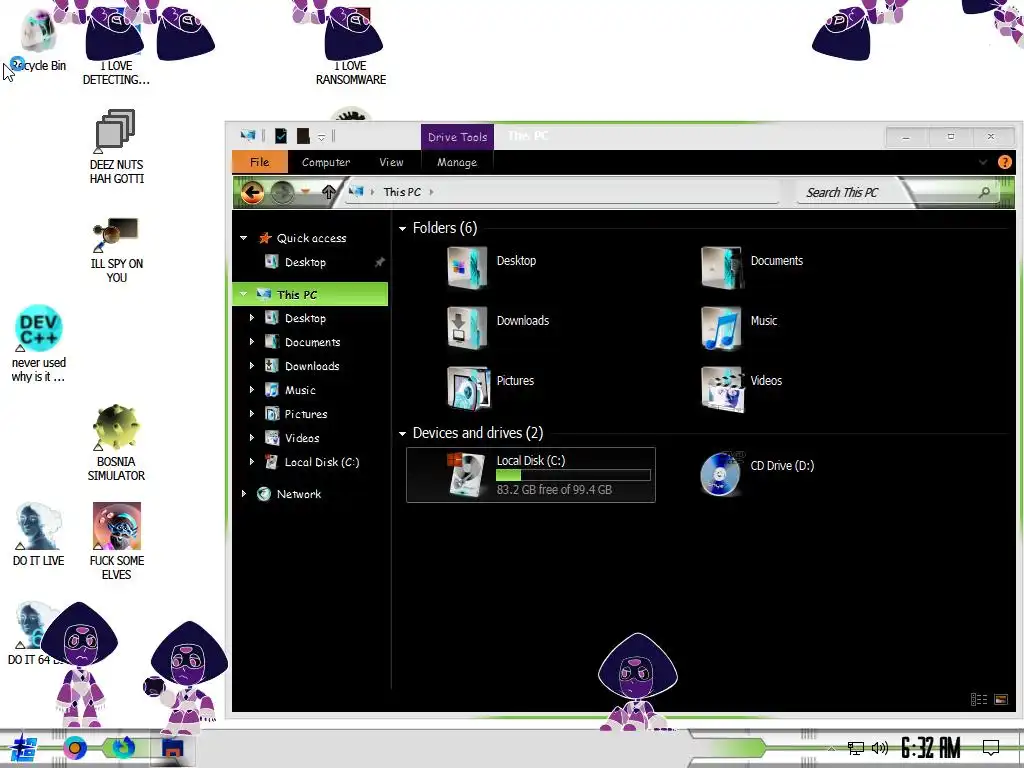
Task: Select the Videos folder icon in content area
Action: click(722, 388)
